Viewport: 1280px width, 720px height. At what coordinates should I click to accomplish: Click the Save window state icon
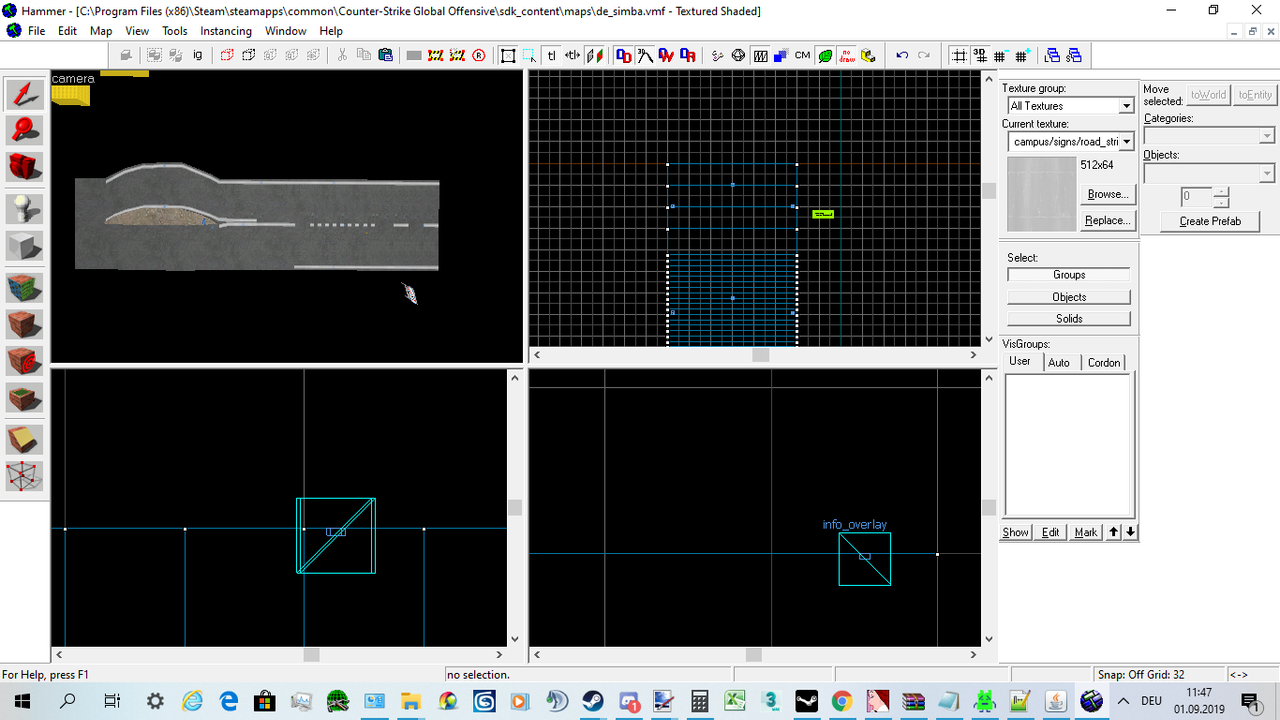click(x=1074, y=56)
